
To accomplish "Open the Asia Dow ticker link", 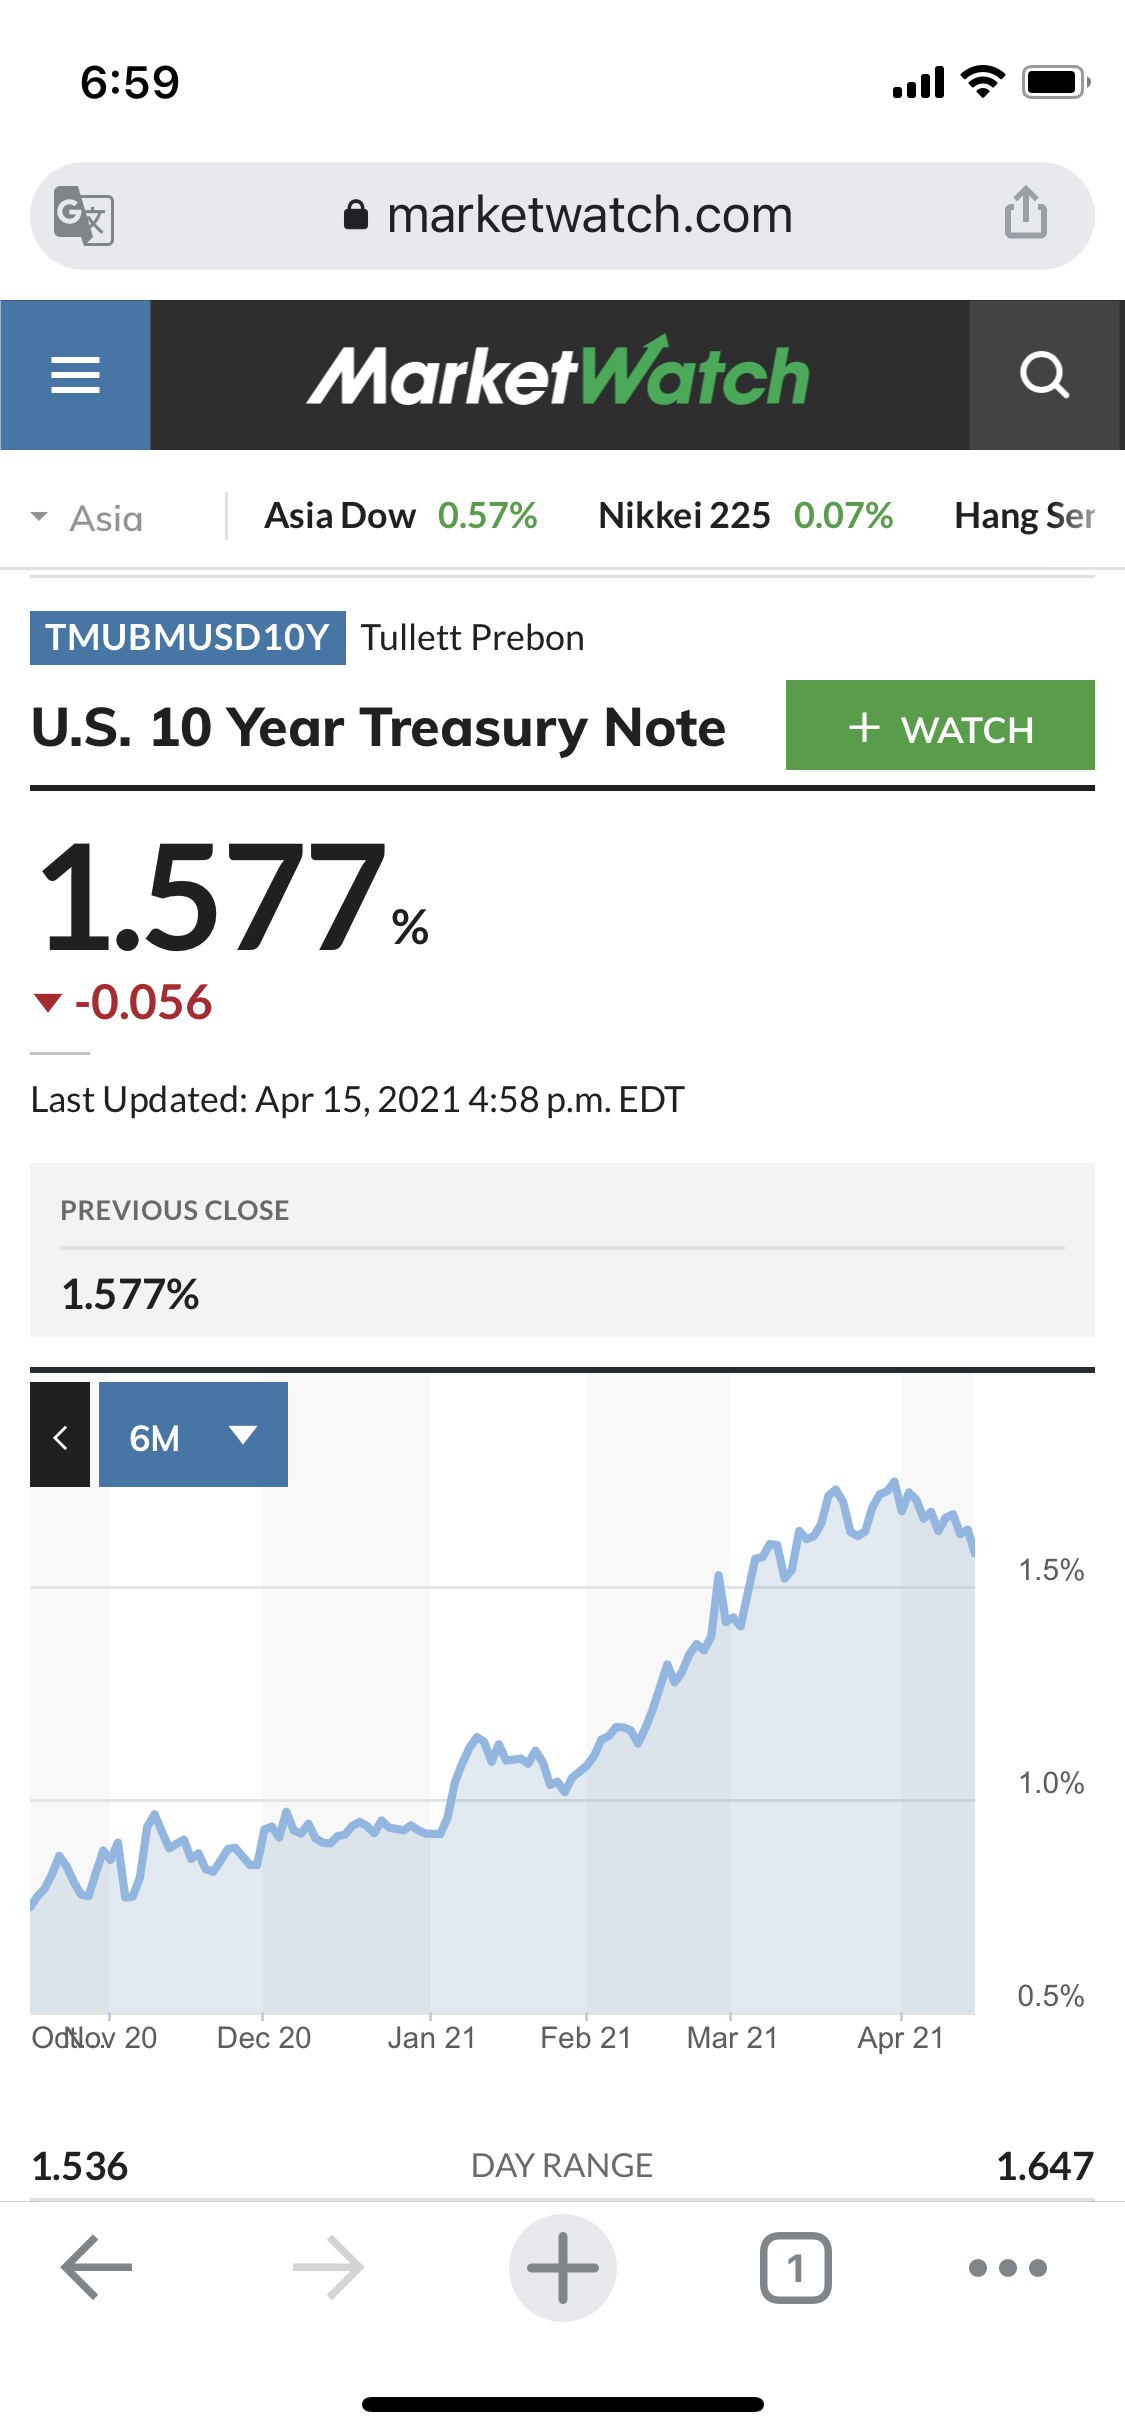I will tap(400, 516).
